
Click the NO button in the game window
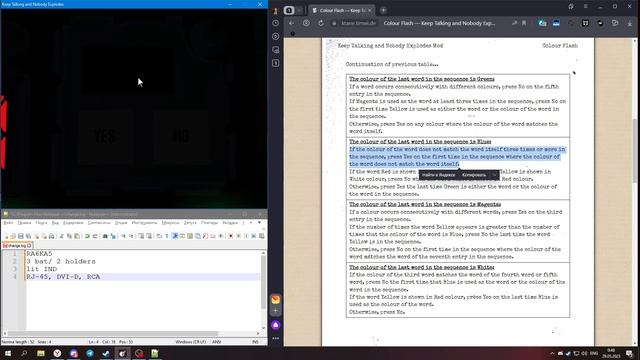tap(181, 136)
